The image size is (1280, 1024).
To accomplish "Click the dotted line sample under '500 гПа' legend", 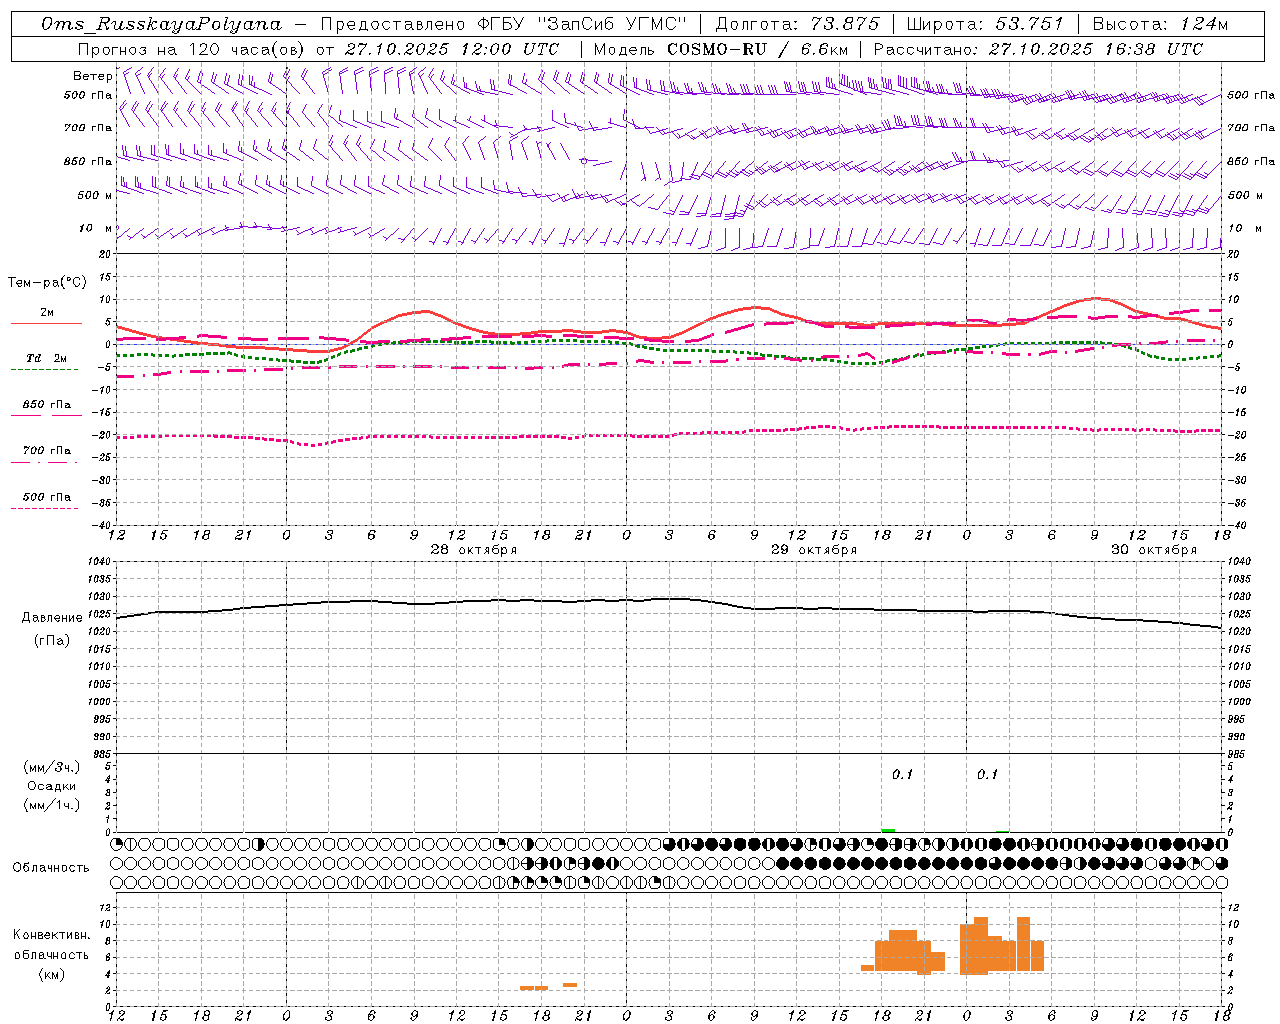I will (44, 508).
